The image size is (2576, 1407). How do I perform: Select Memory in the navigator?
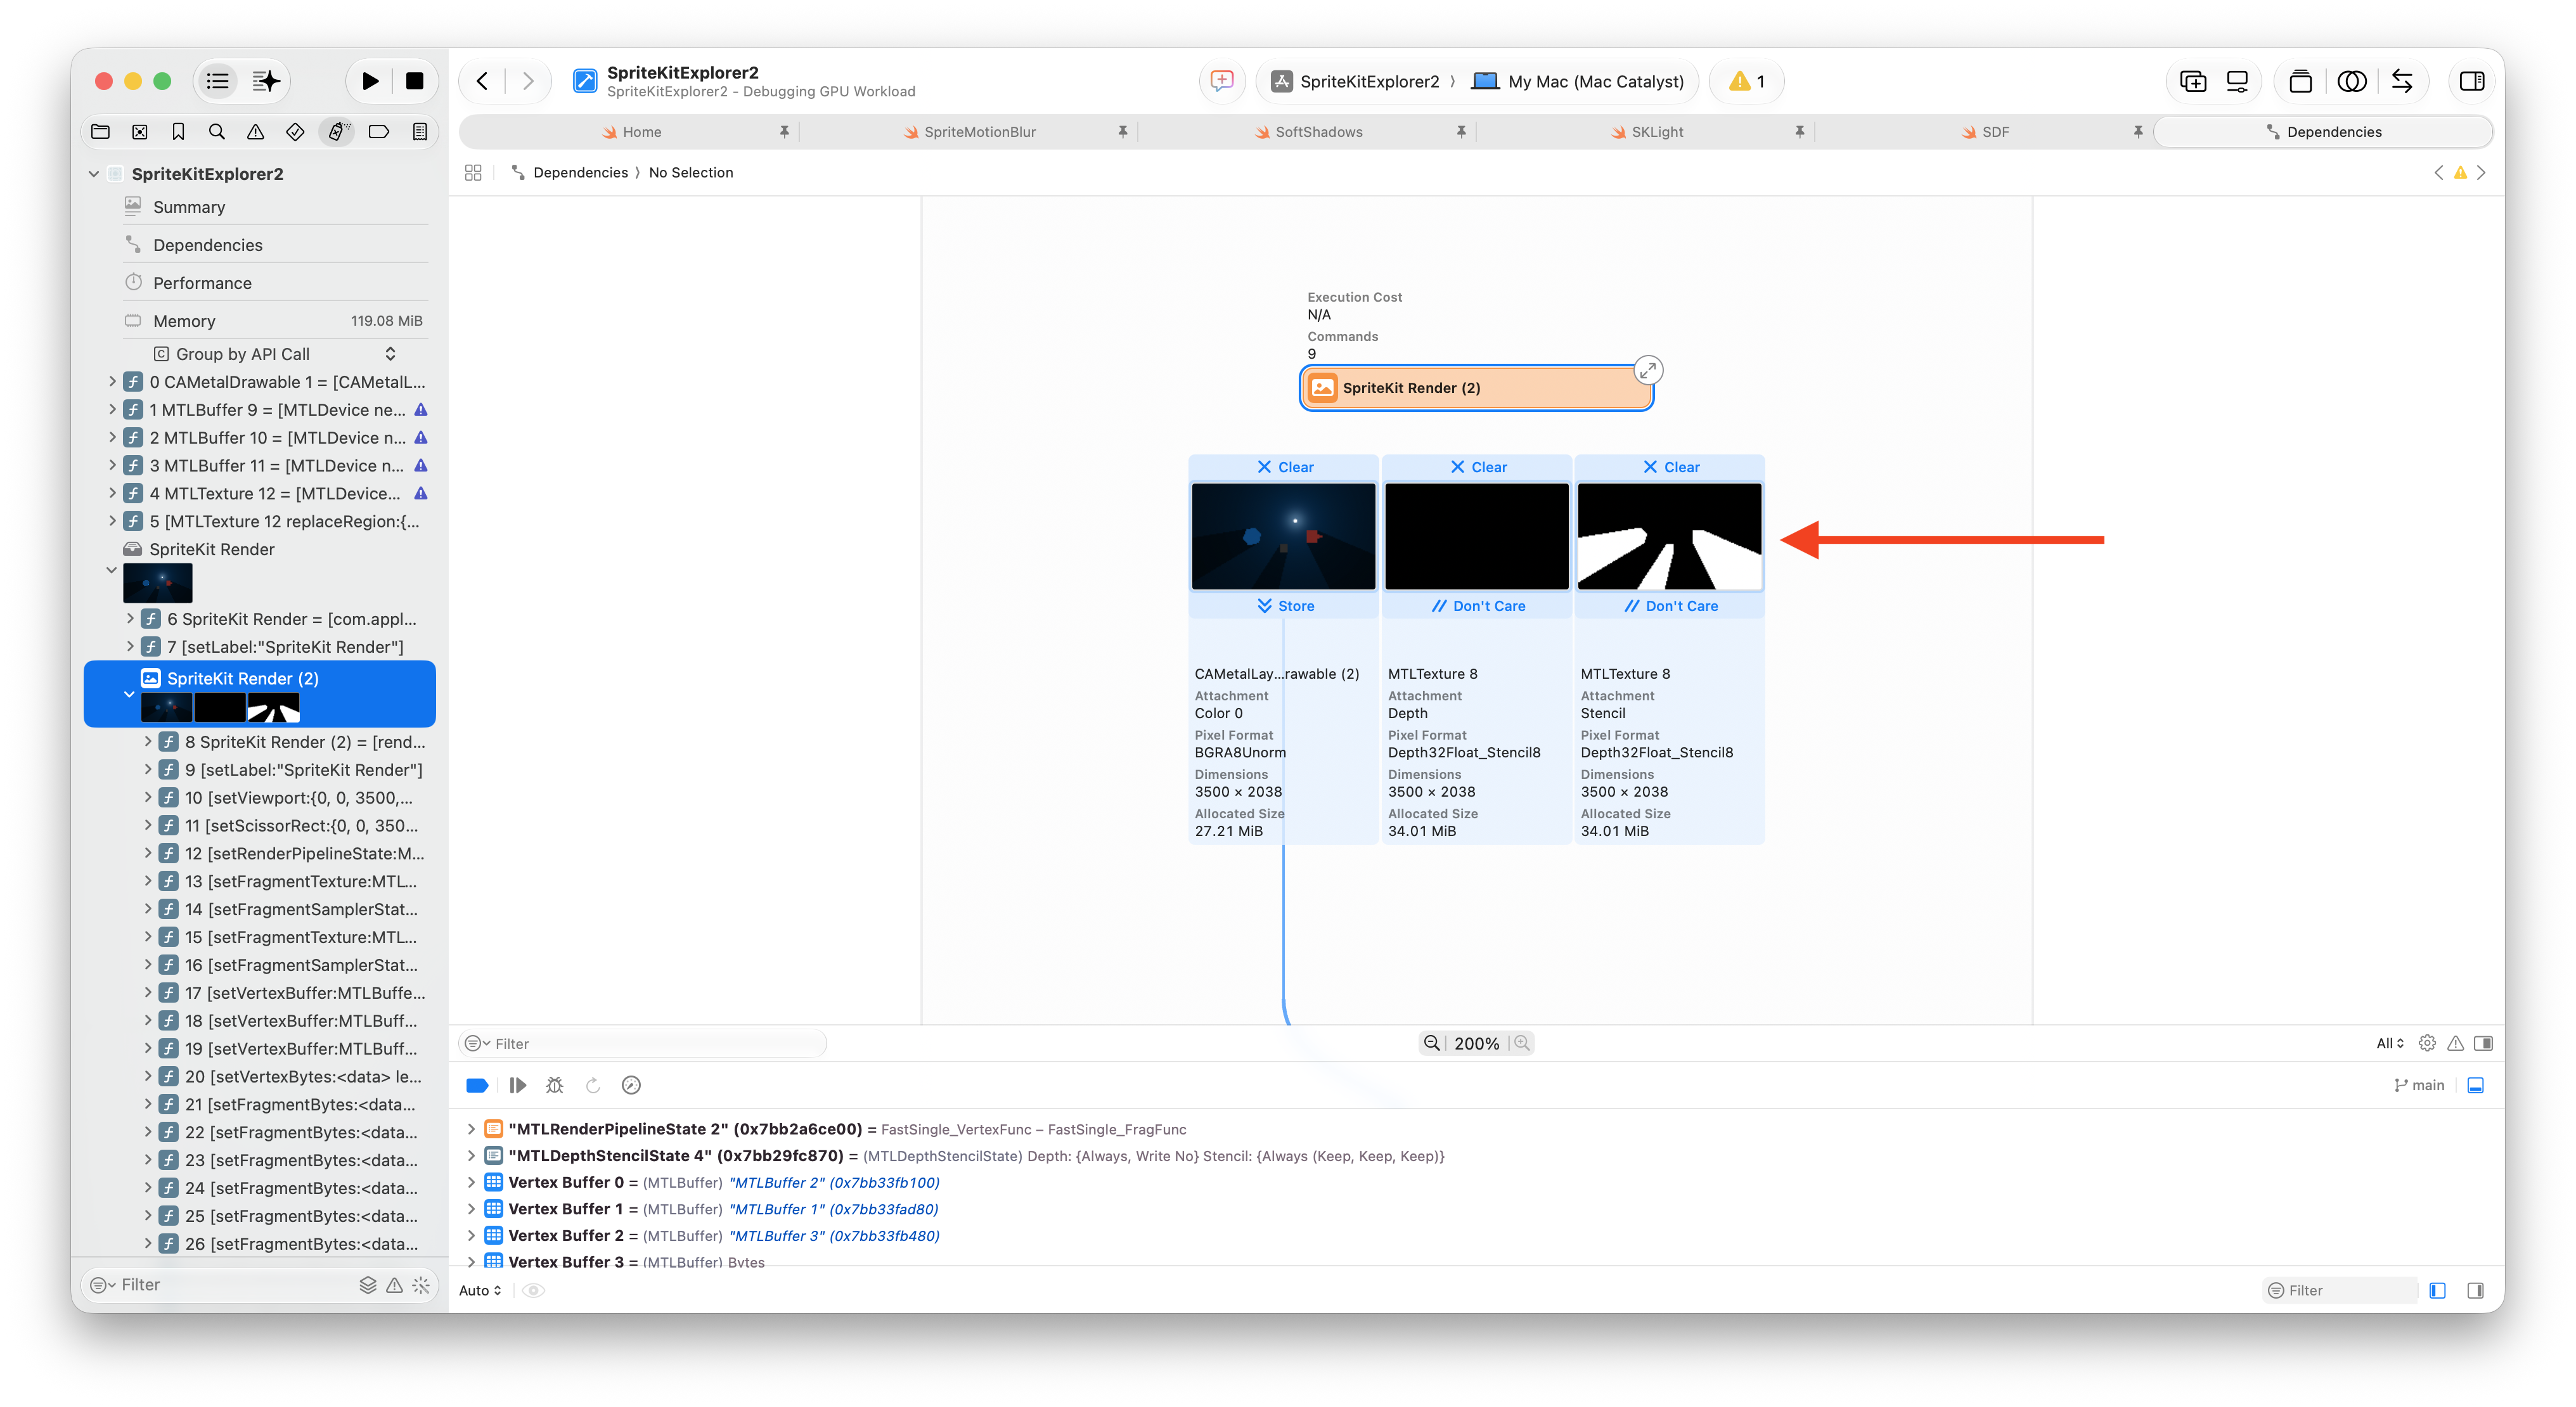click(x=275, y=321)
